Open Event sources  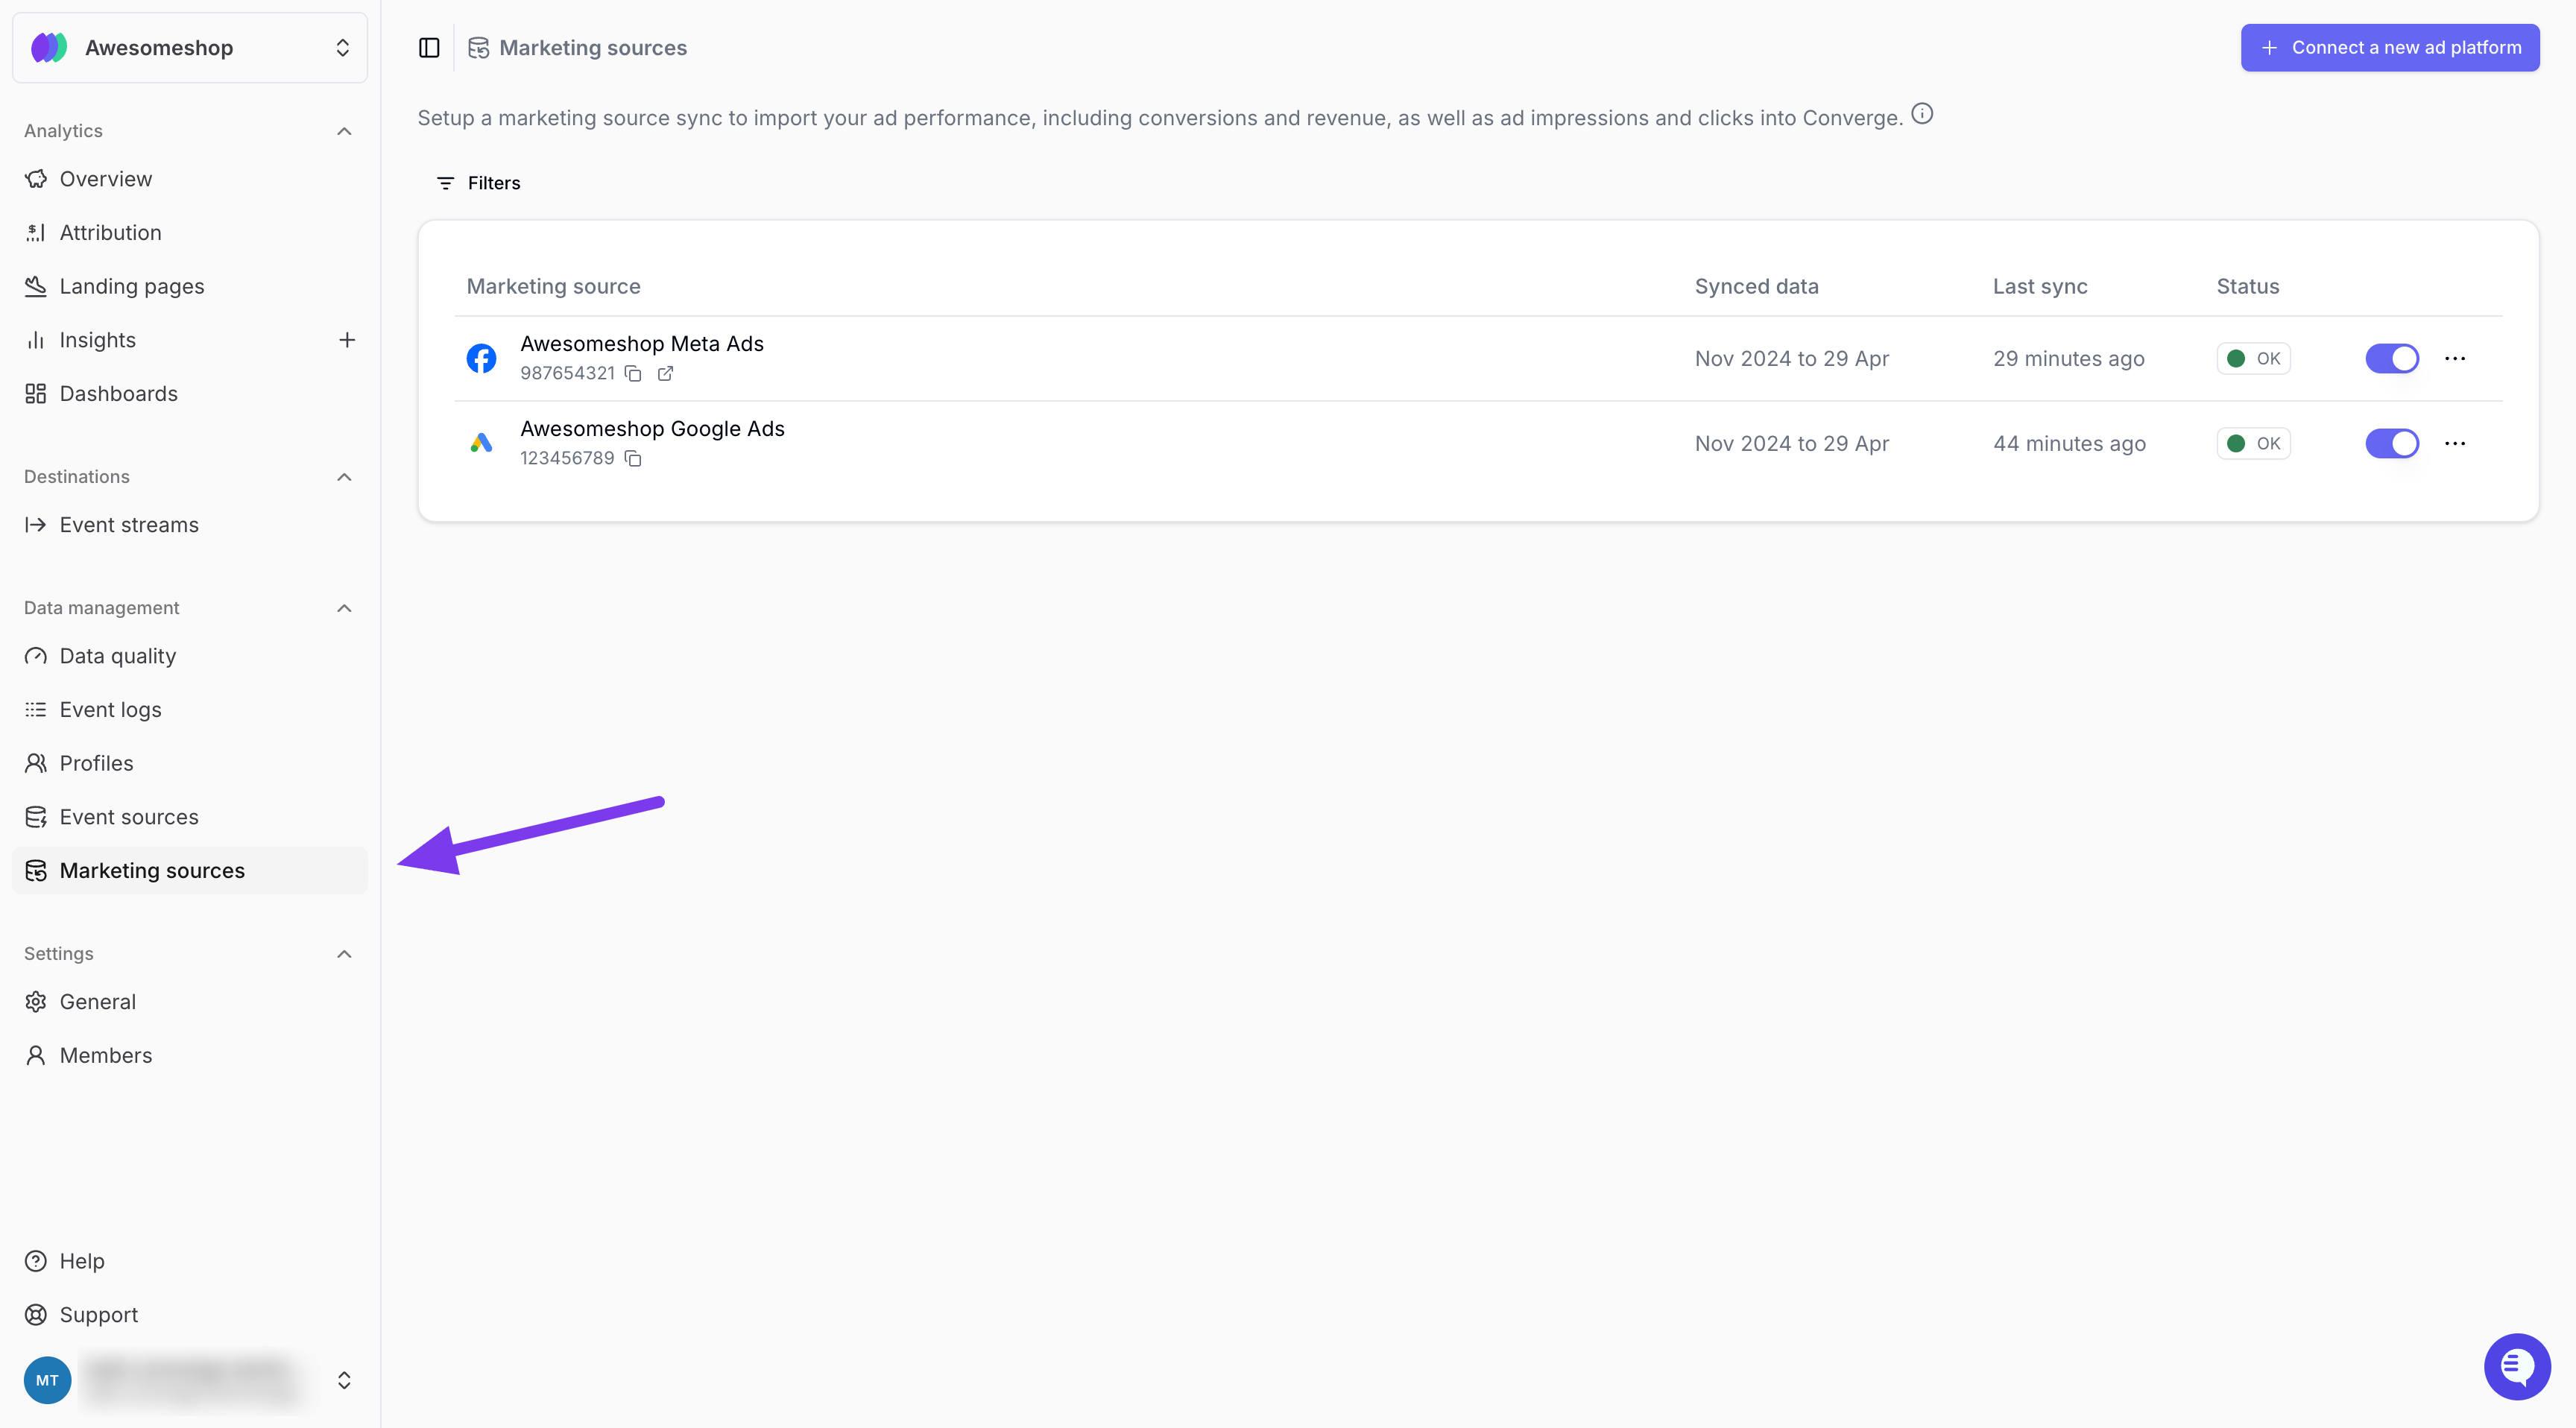(190, 817)
